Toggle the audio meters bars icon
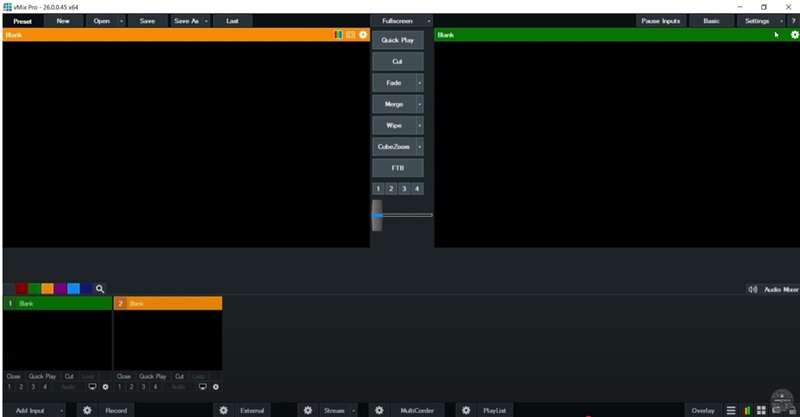Viewport: 800px width, 417px height. click(747, 410)
